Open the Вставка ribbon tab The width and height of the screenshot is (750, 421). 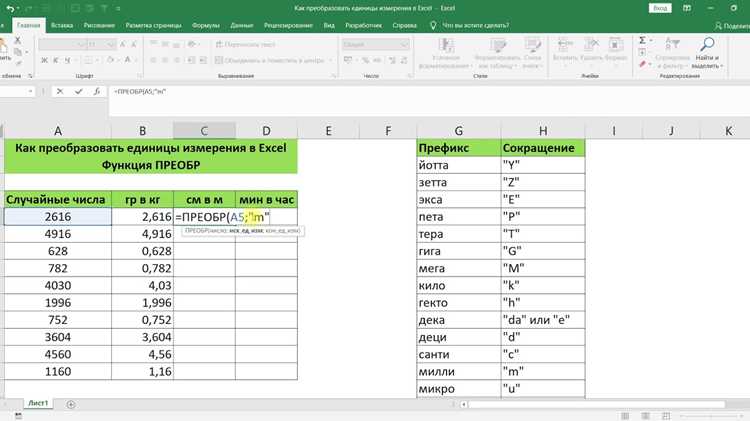pos(62,25)
